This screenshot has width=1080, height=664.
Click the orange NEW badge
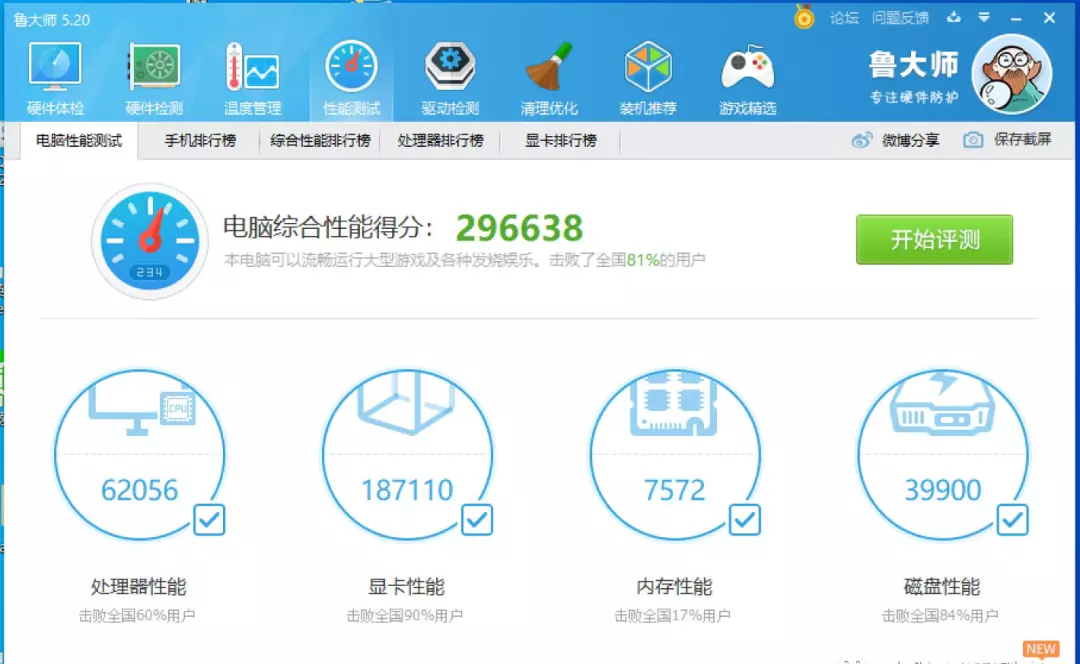click(x=1041, y=649)
